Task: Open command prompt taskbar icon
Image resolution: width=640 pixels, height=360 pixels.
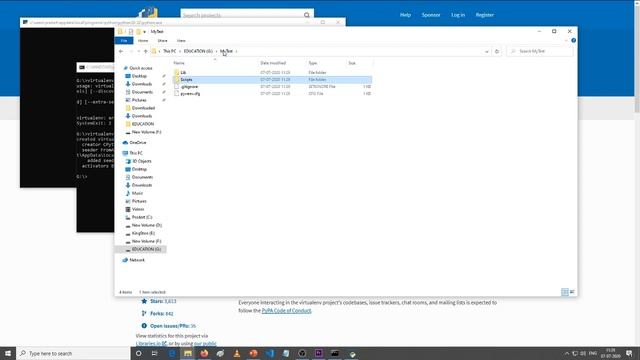Action: click(335, 353)
